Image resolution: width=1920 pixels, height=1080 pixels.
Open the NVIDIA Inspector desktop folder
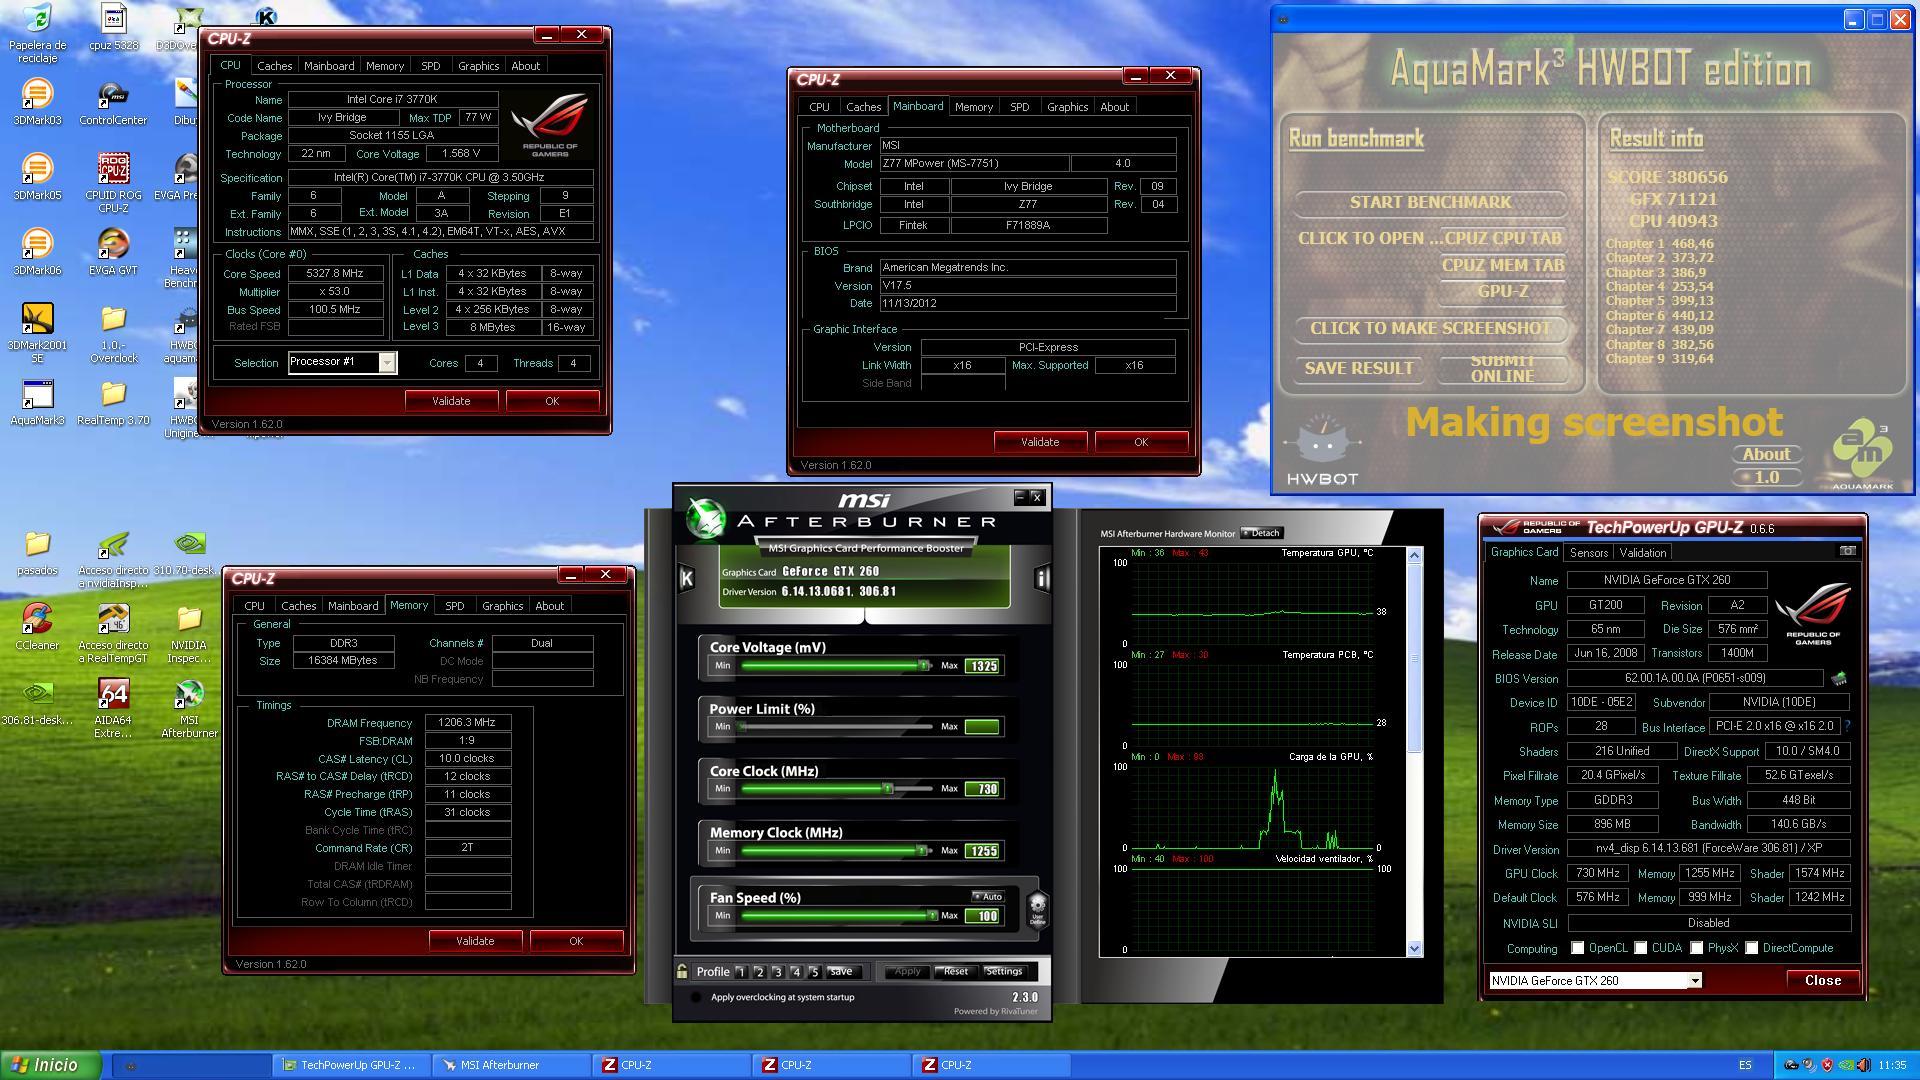pyautogui.click(x=189, y=633)
